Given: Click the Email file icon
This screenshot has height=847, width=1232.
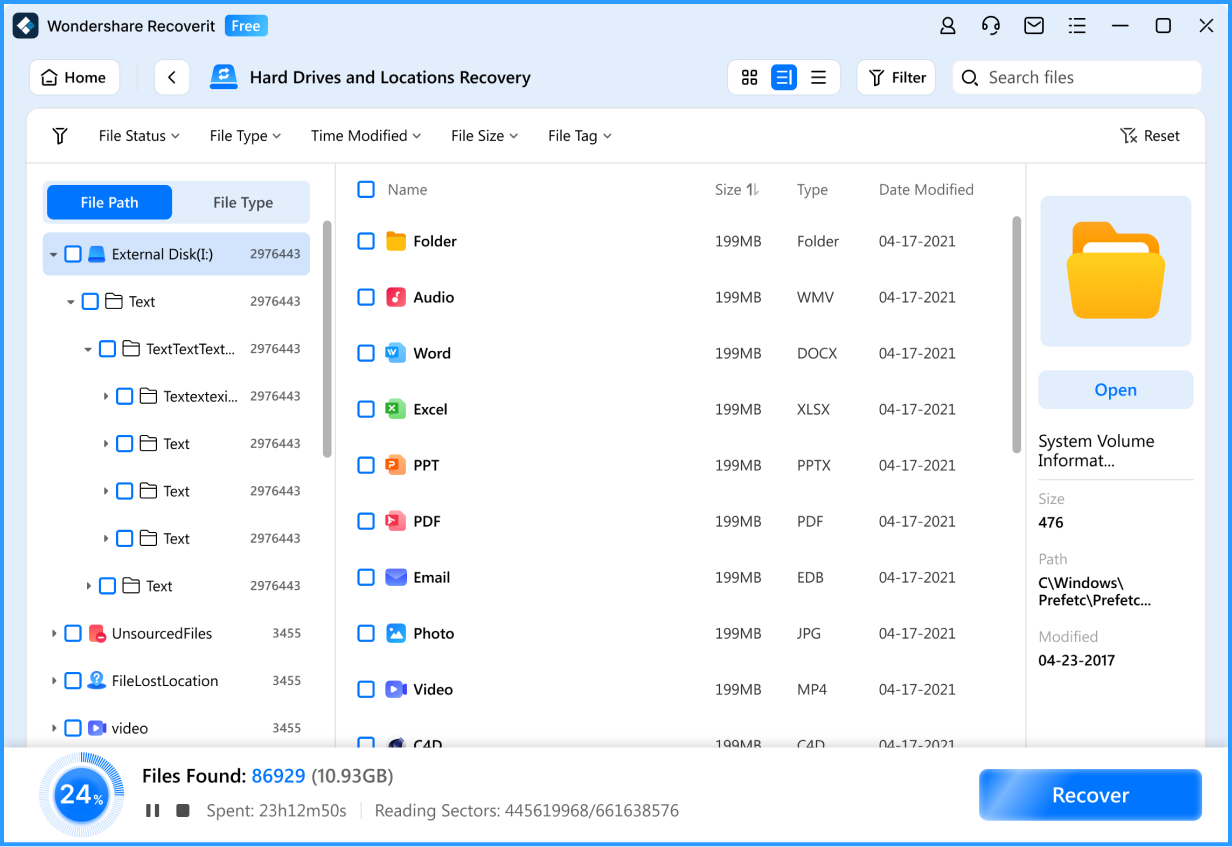Looking at the screenshot, I should click(396, 577).
